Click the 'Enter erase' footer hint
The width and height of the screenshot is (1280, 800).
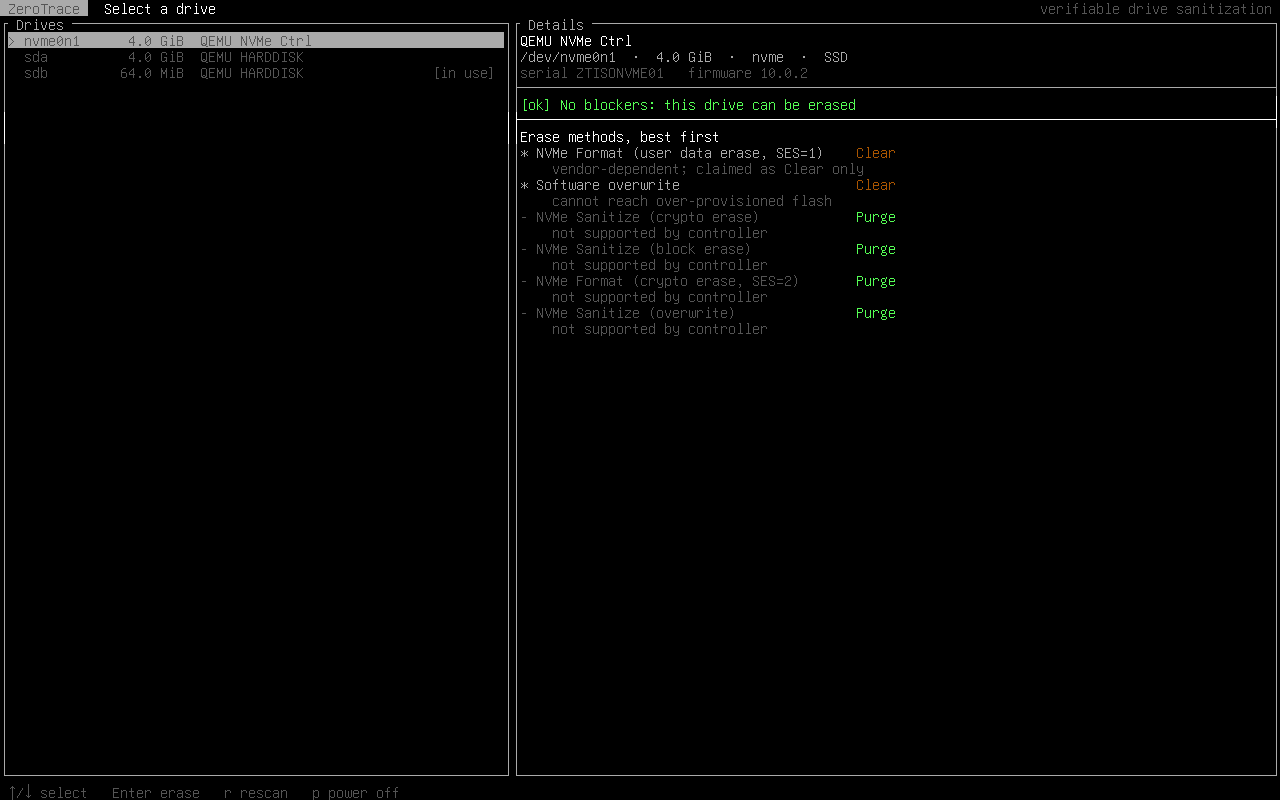point(156,793)
